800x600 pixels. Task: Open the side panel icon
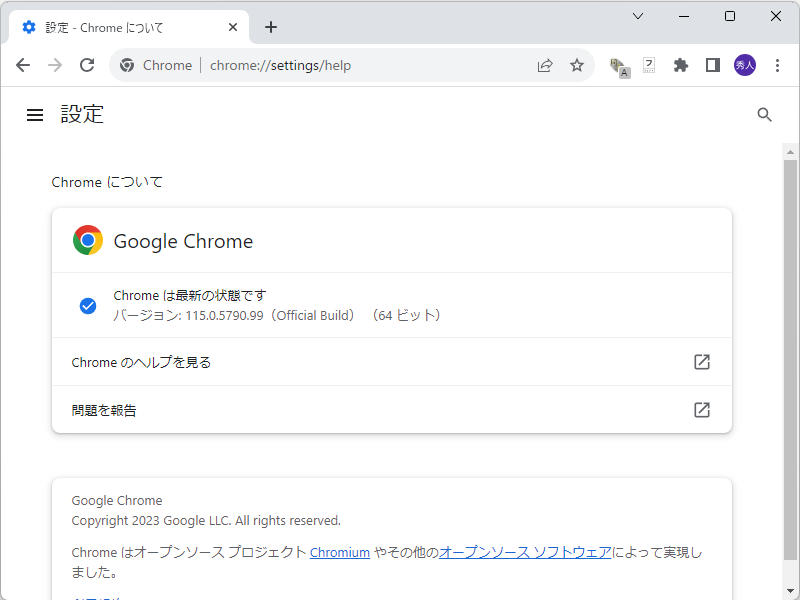click(x=712, y=64)
